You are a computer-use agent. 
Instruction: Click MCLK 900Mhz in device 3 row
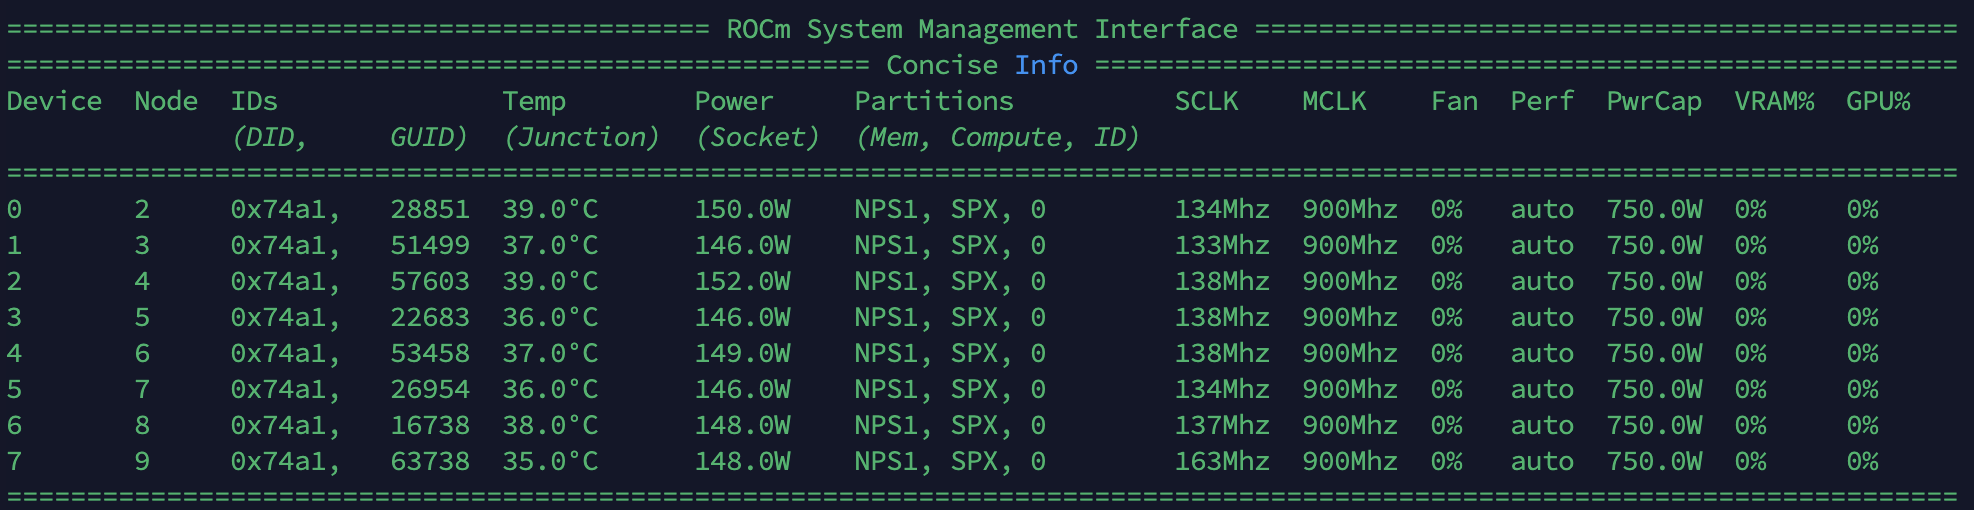pyautogui.click(x=1350, y=317)
